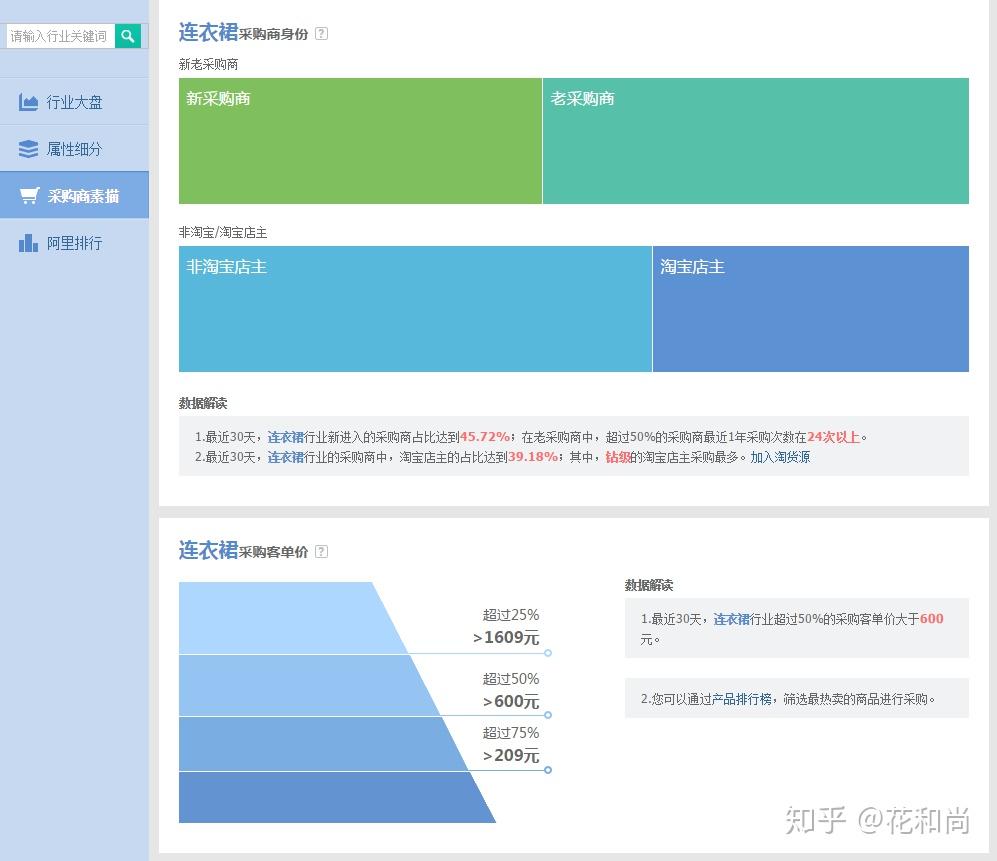Click the >1609元 funnel label
The height and width of the screenshot is (861, 997).
506,637
